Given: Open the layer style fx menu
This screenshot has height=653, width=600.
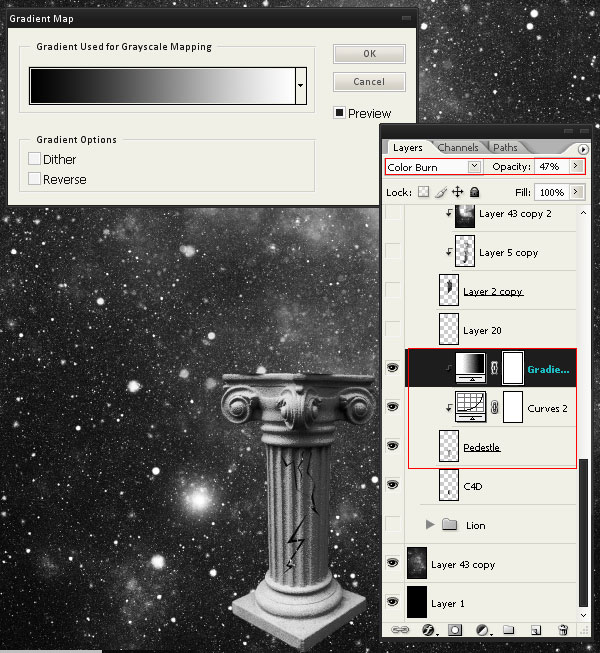Looking at the screenshot, I should click(429, 630).
